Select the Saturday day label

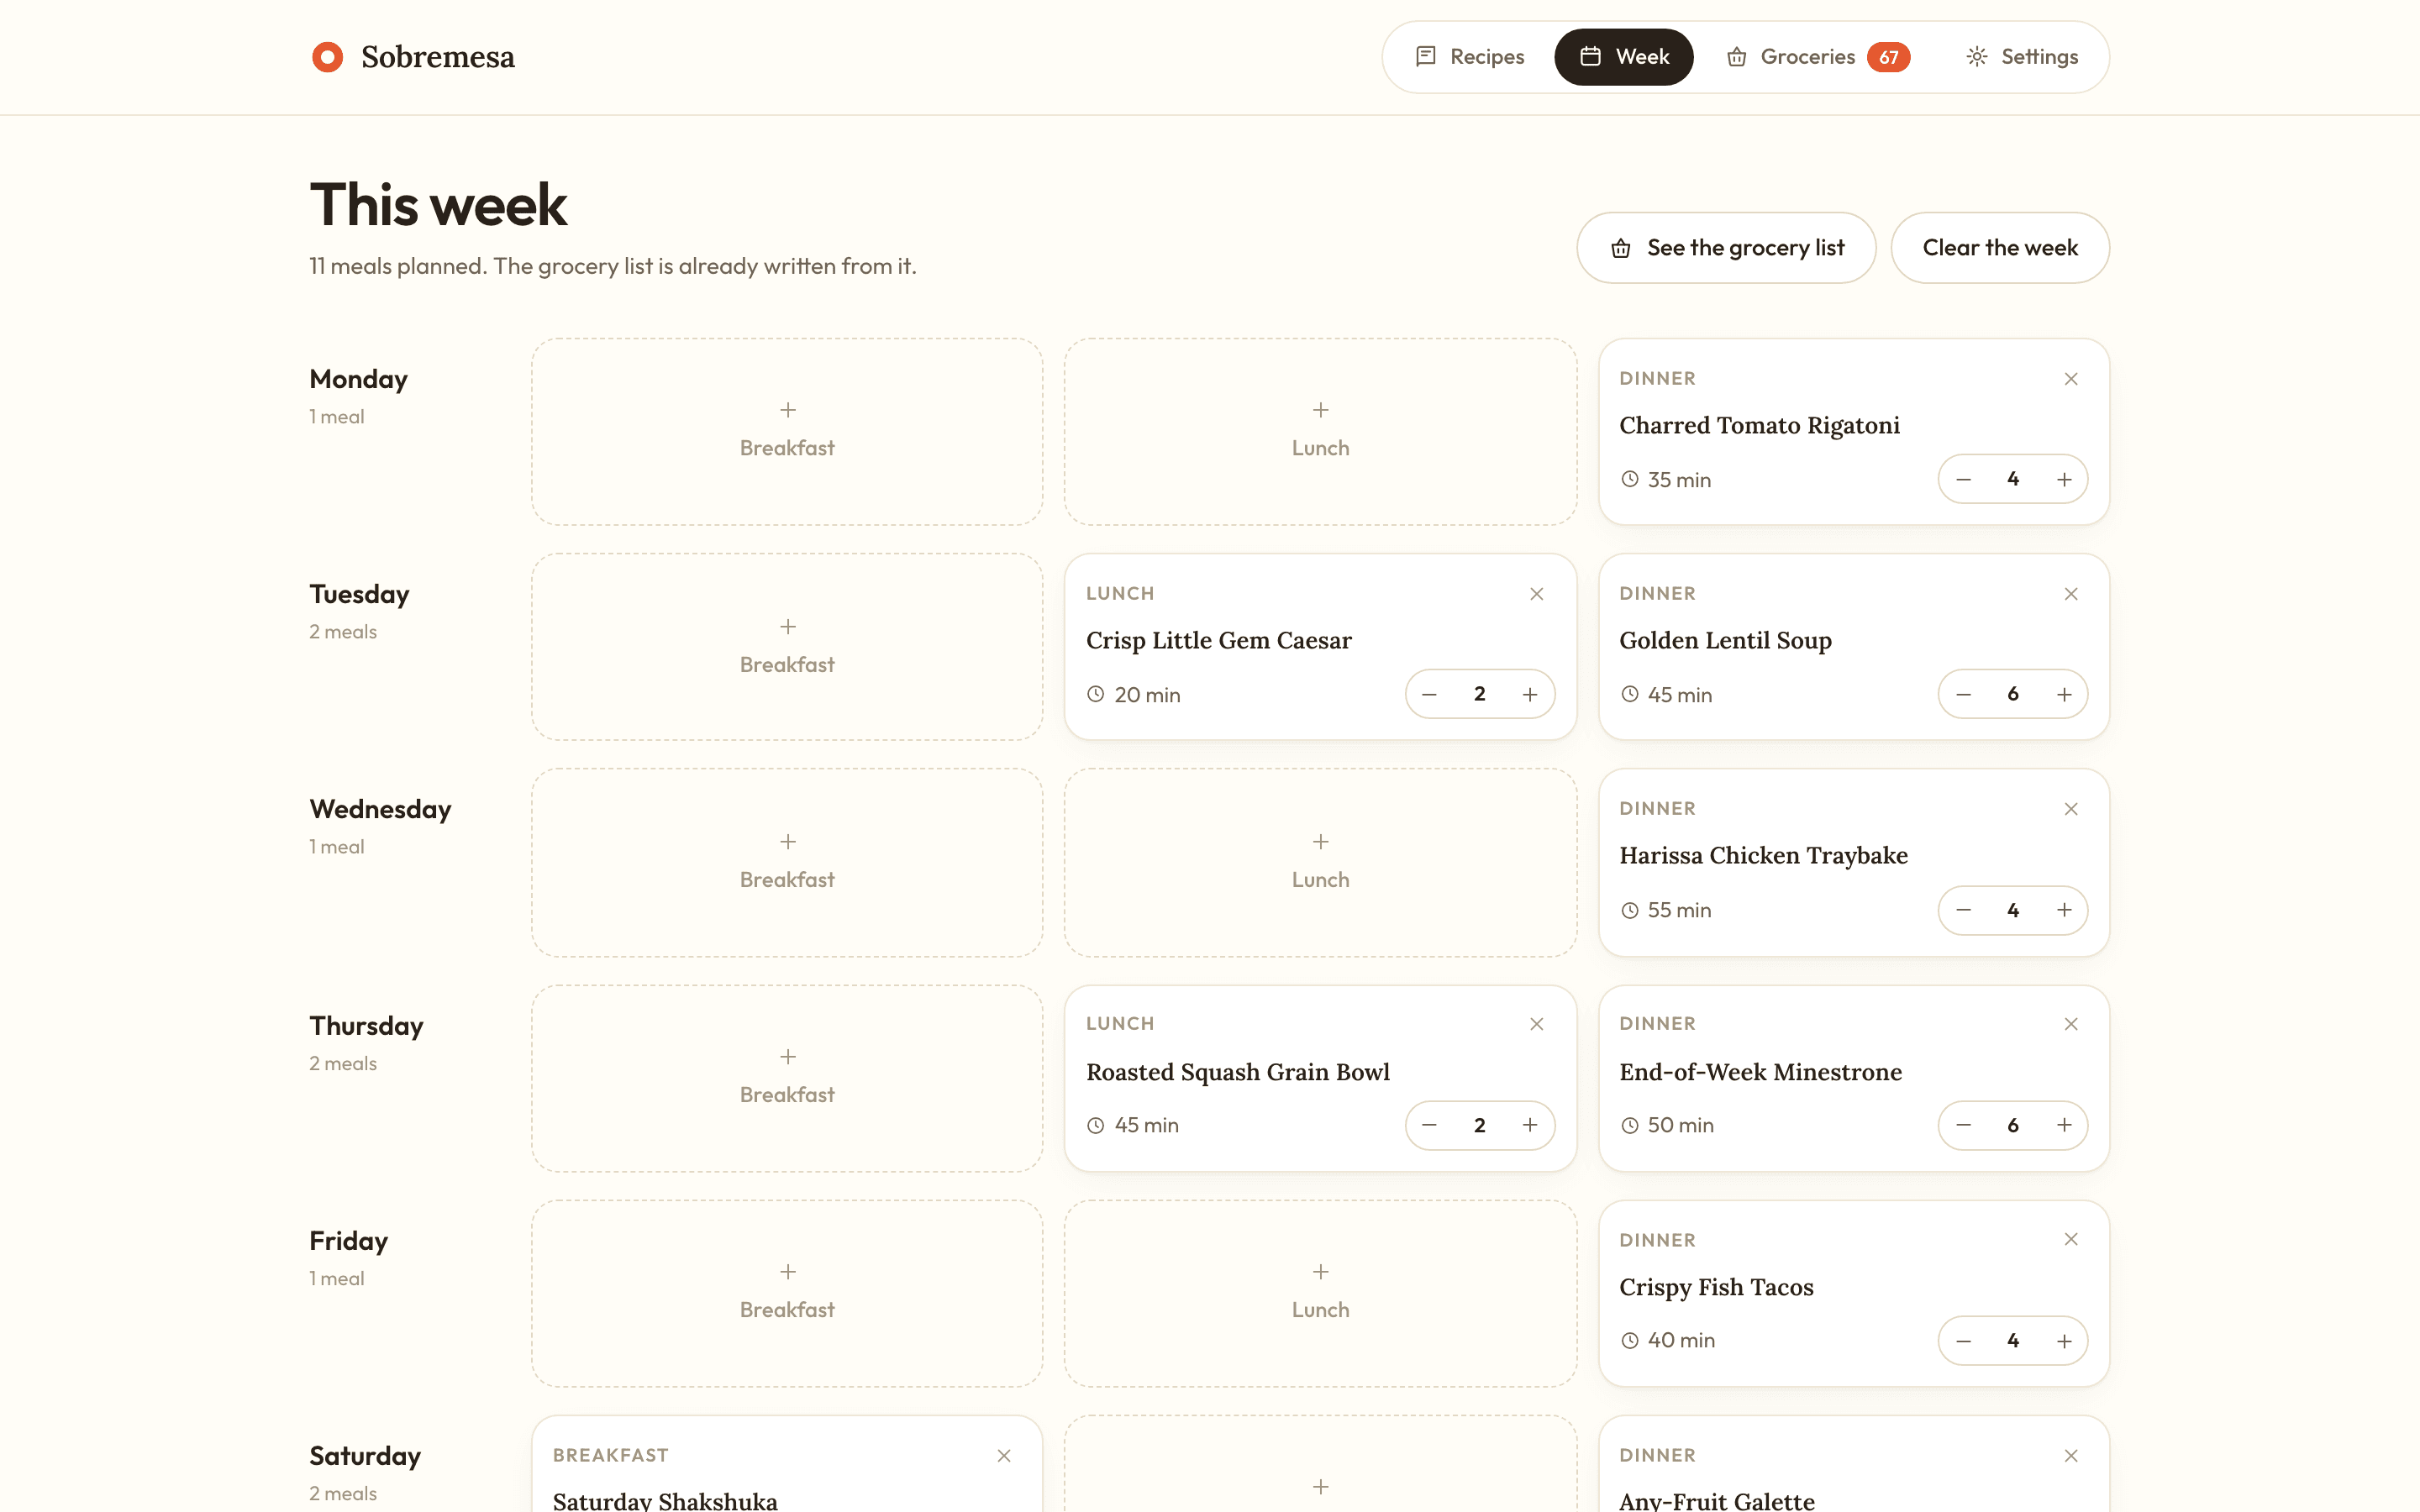pos(365,1456)
